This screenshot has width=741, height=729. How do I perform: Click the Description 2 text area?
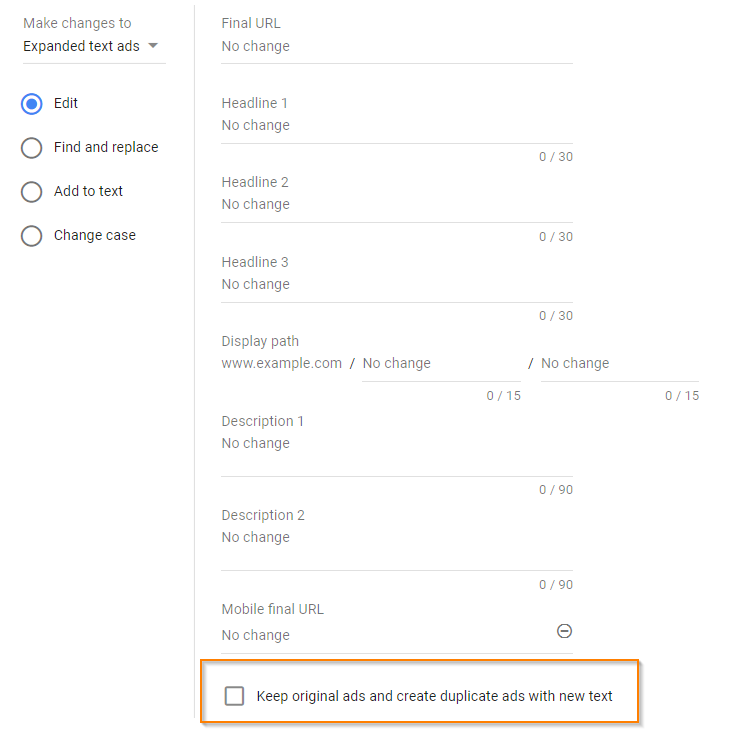point(397,549)
